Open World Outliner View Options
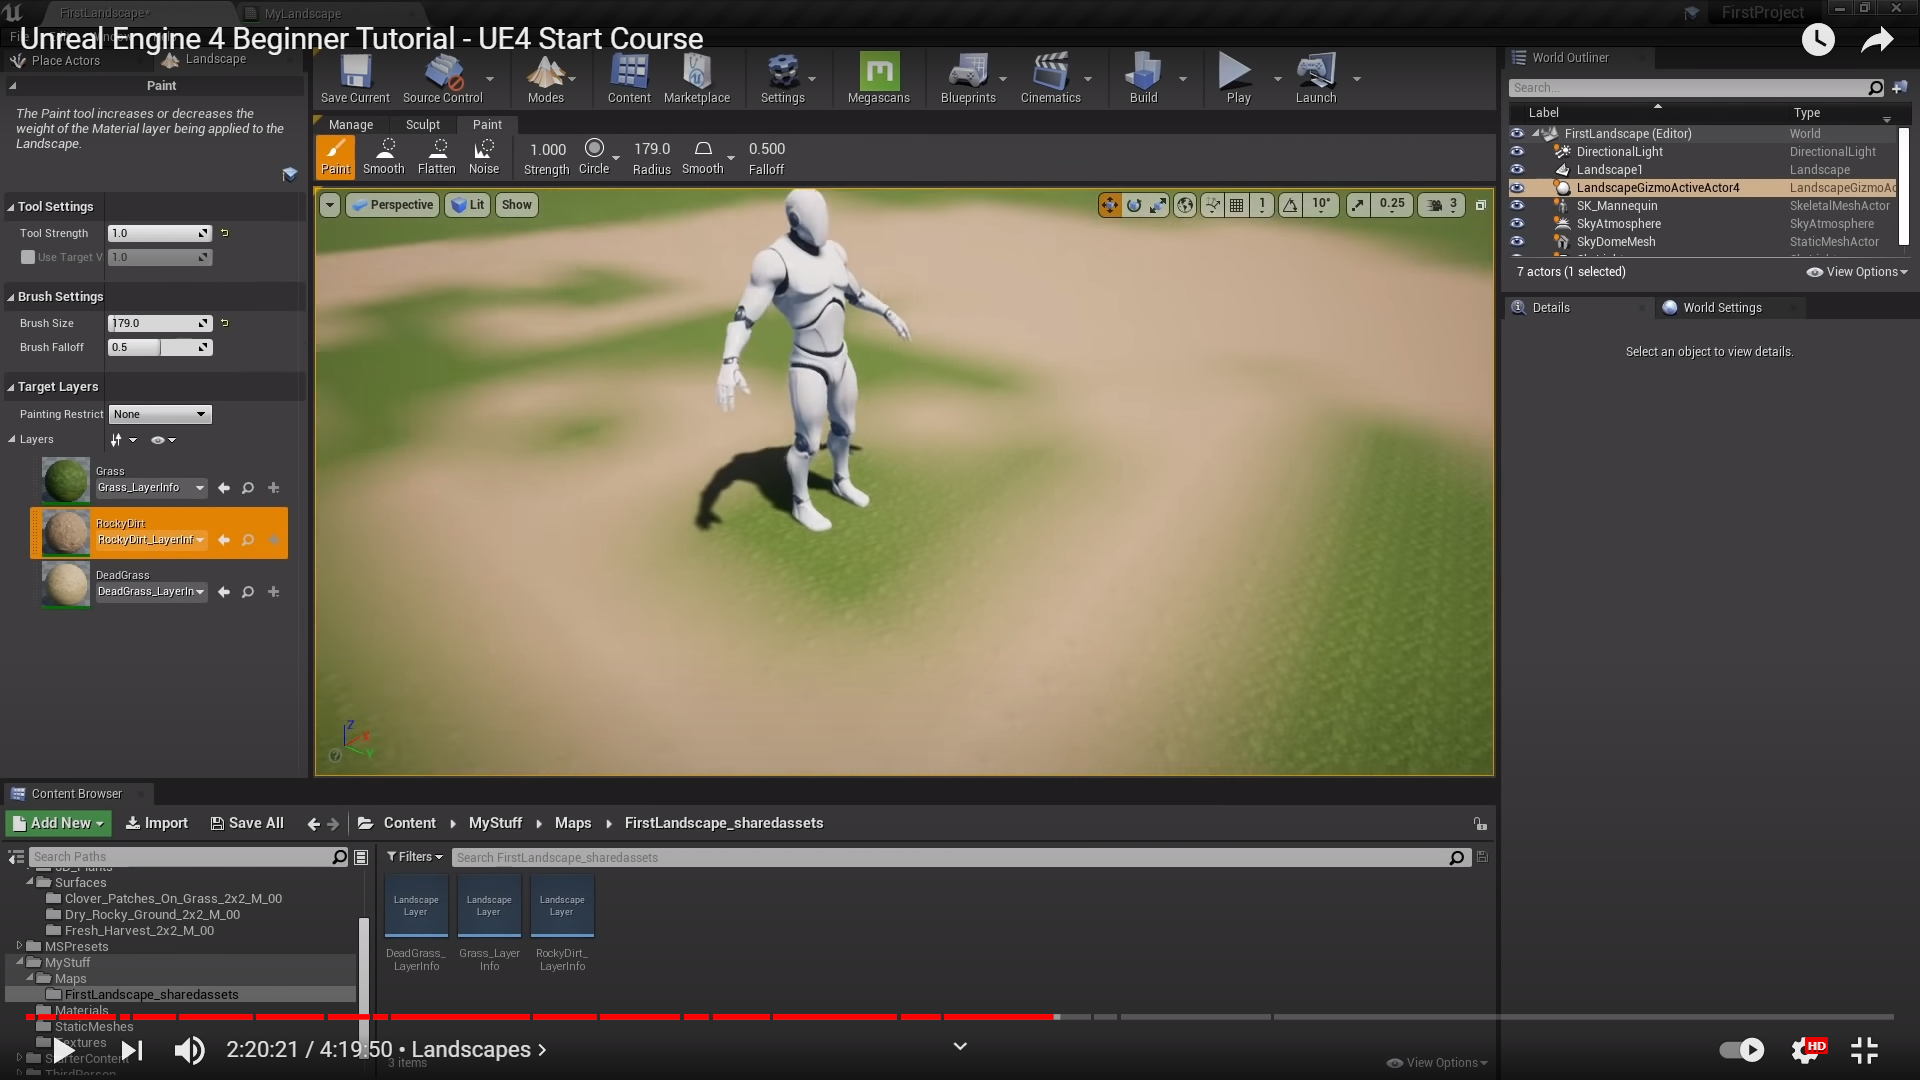This screenshot has width=1920, height=1080. [x=1857, y=272]
